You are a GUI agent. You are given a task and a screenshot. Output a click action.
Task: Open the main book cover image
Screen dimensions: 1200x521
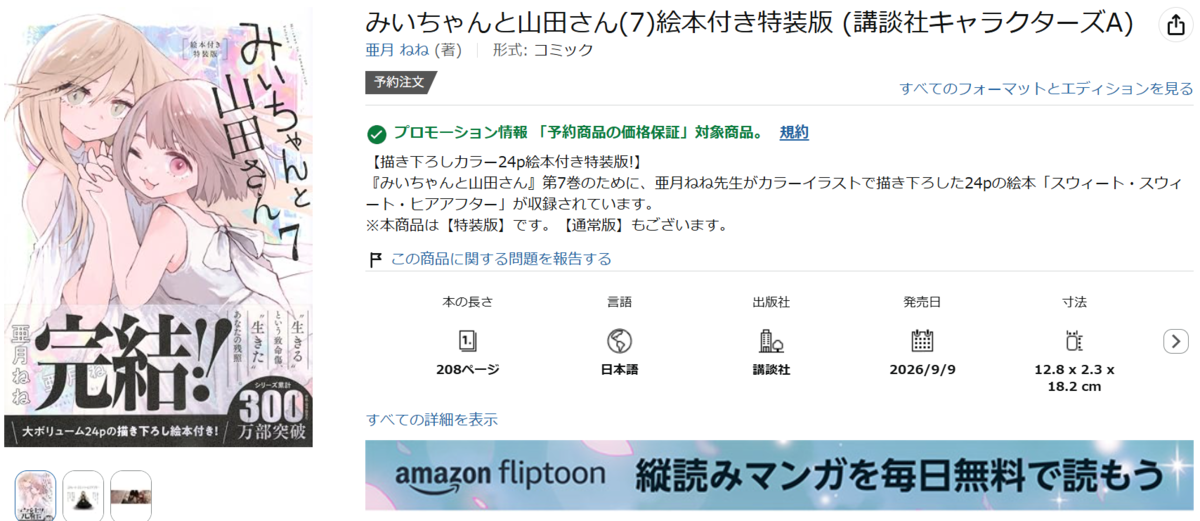pos(158,229)
